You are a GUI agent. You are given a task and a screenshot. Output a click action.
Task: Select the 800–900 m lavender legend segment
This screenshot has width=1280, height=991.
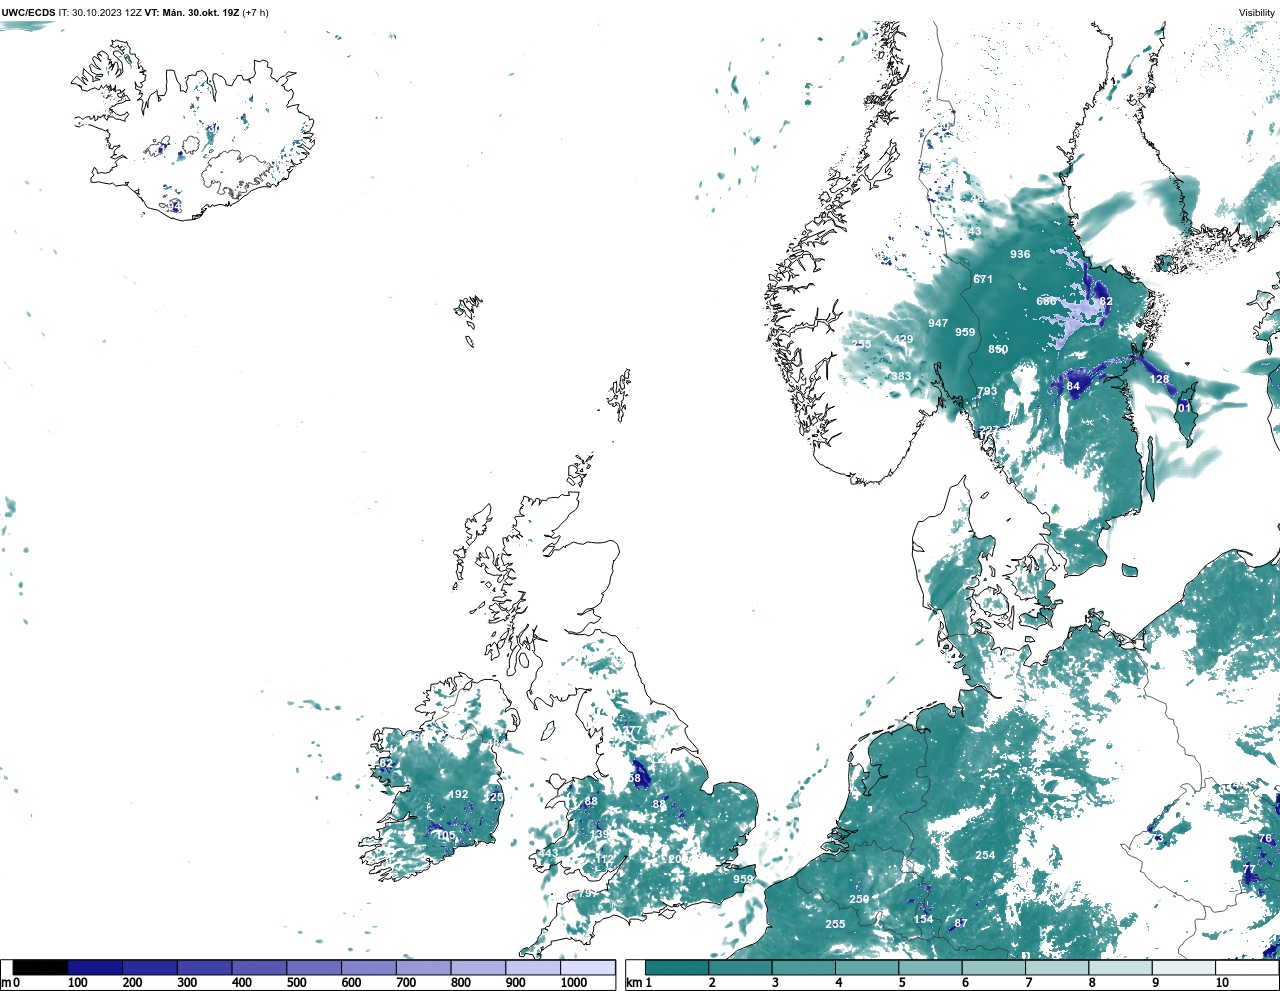pos(478,968)
